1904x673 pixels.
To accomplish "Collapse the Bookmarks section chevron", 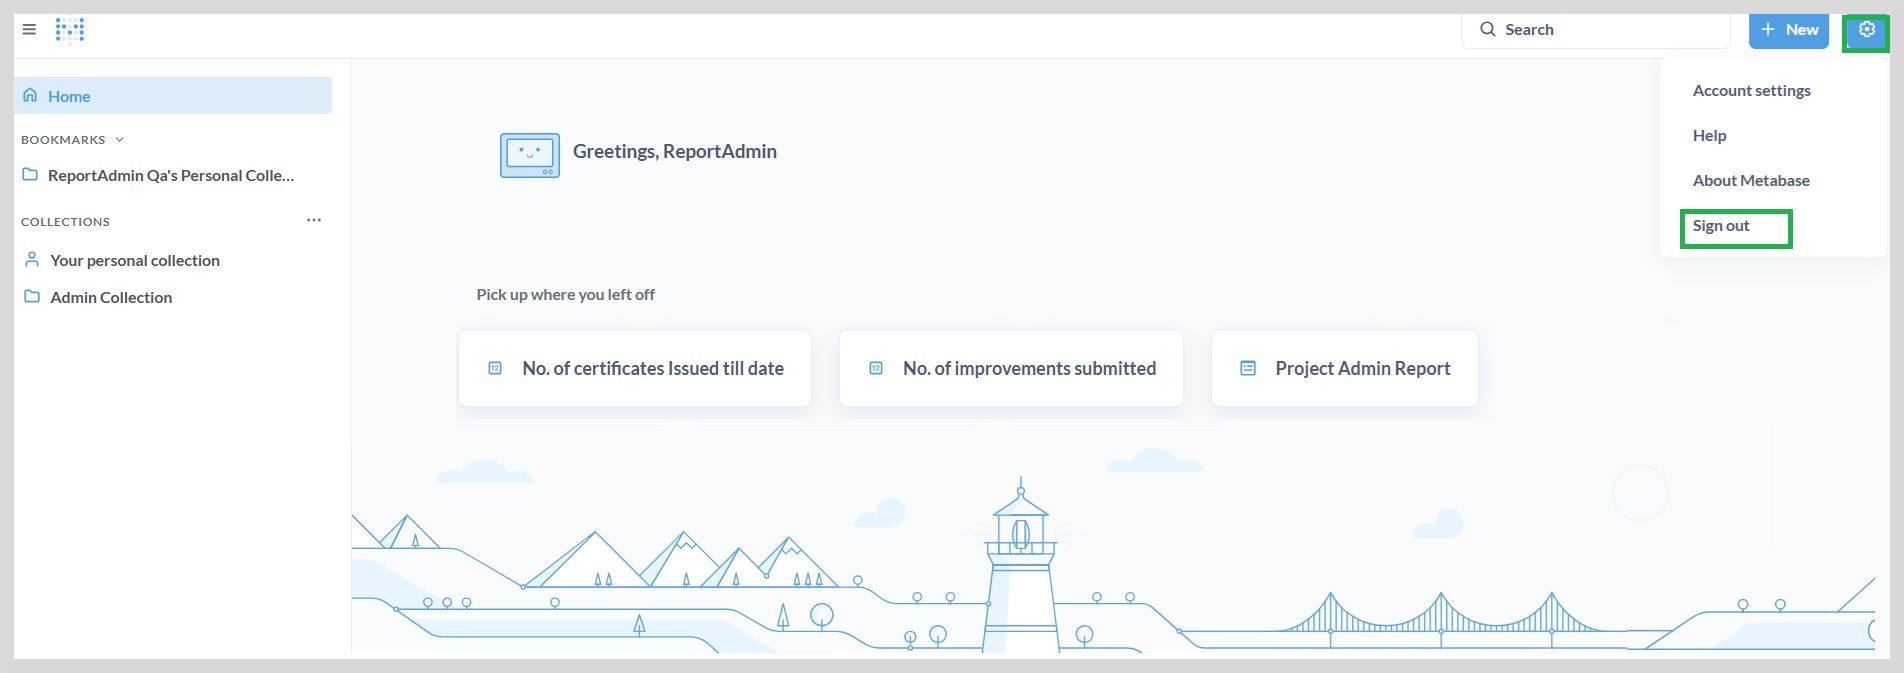I will pyautogui.click(x=120, y=140).
